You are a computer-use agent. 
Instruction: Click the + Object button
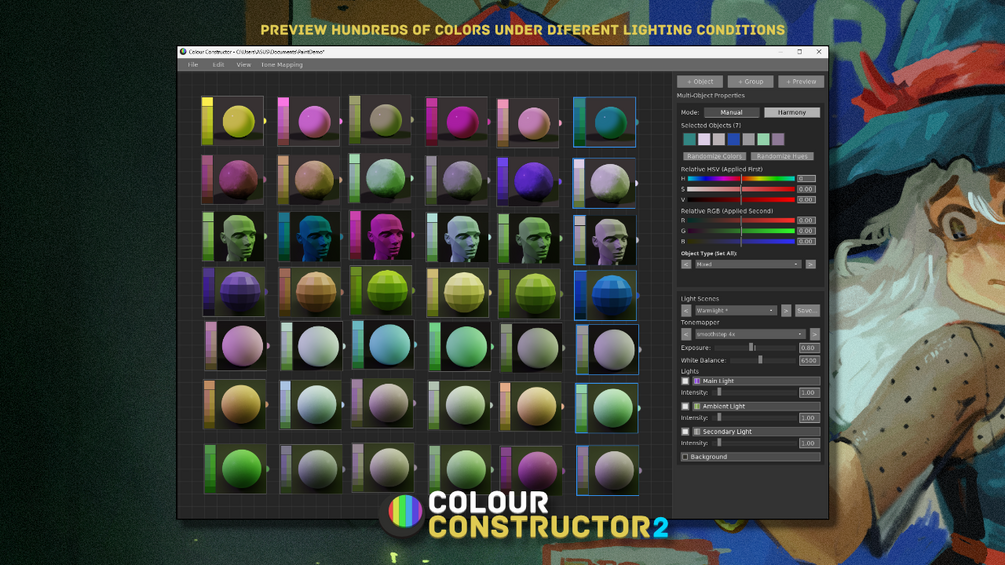700,81
